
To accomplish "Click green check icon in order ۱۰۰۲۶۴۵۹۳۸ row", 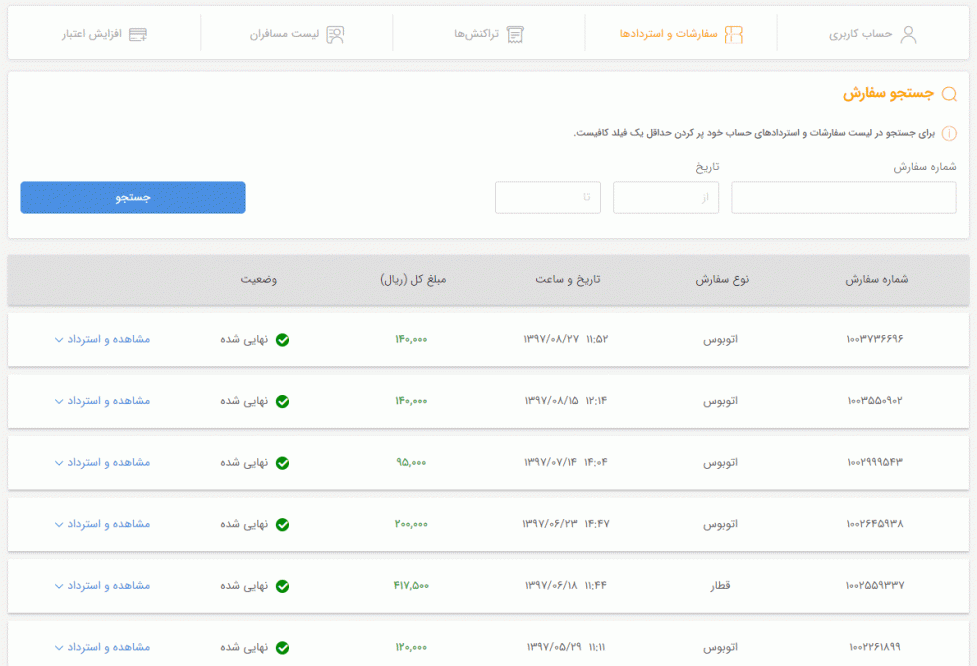I will (282, 525).
